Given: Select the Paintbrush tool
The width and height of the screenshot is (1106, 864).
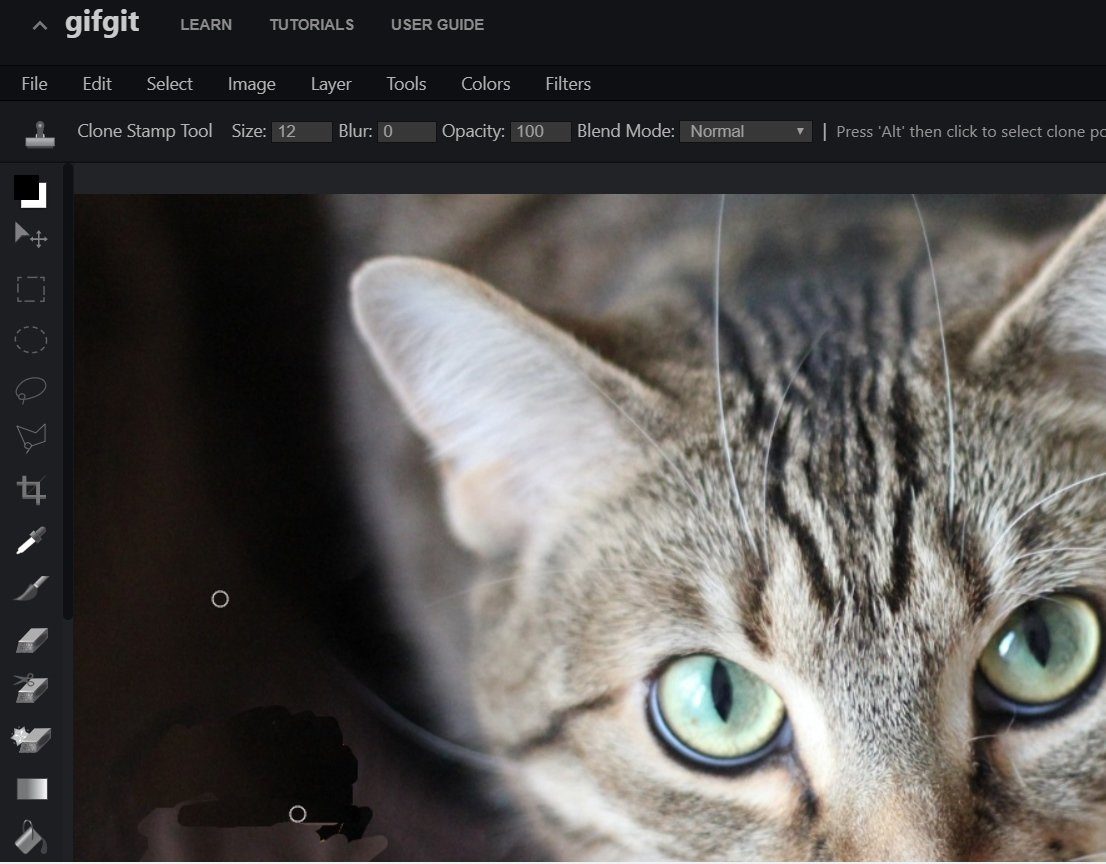Looking at the screenshot, I should click(x=31, y=588).
